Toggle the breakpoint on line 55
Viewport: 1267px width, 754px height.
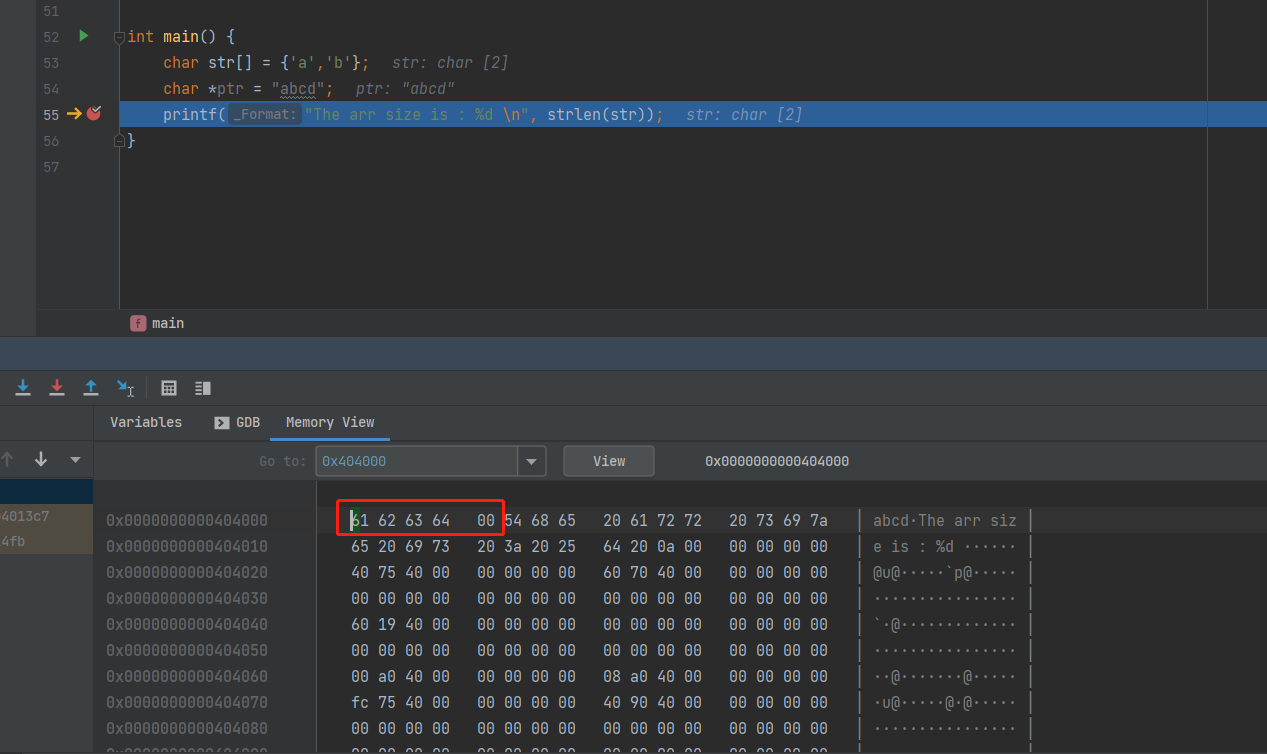click(x=94, y=114)
